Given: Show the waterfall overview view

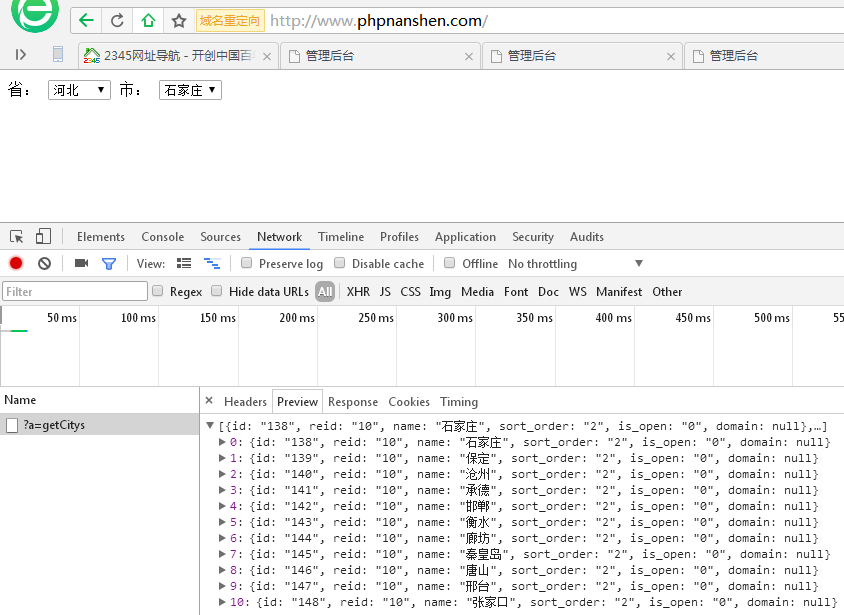Looking at the screenshot, I should pyautogui.click(x=212, y=263).
